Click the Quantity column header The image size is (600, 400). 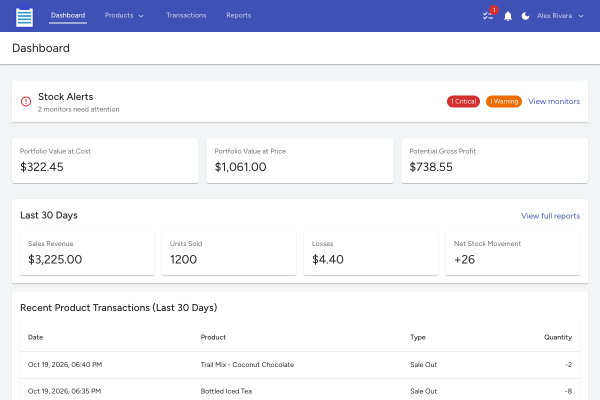pos(558,337)
